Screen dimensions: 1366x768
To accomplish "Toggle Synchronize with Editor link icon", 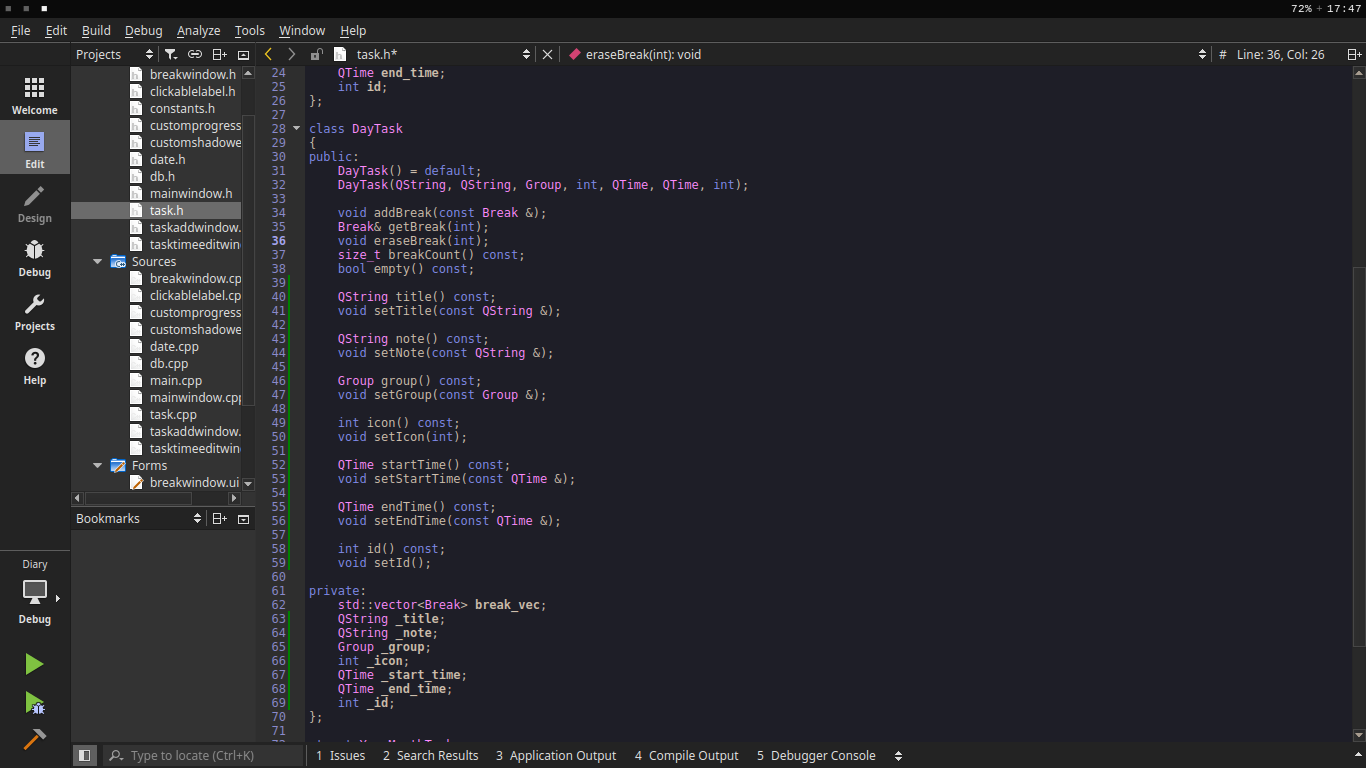I will pyautogui.click(x=195, y=54).
